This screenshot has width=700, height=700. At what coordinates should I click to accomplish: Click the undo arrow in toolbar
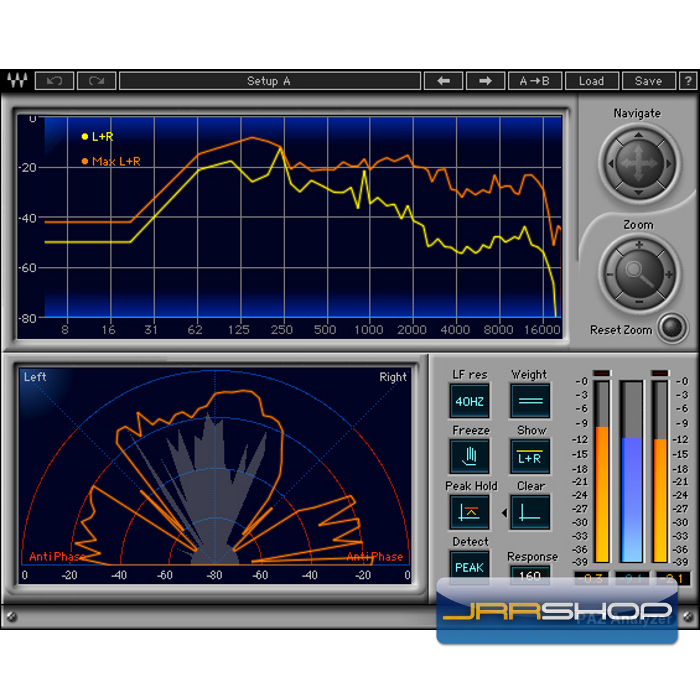point(55,81)
